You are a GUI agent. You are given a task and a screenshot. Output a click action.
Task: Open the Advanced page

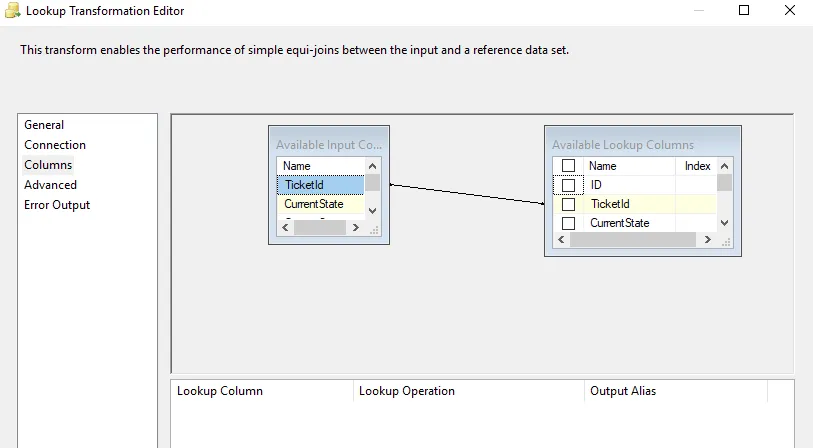pyautogui.click(x=50, y=185)
